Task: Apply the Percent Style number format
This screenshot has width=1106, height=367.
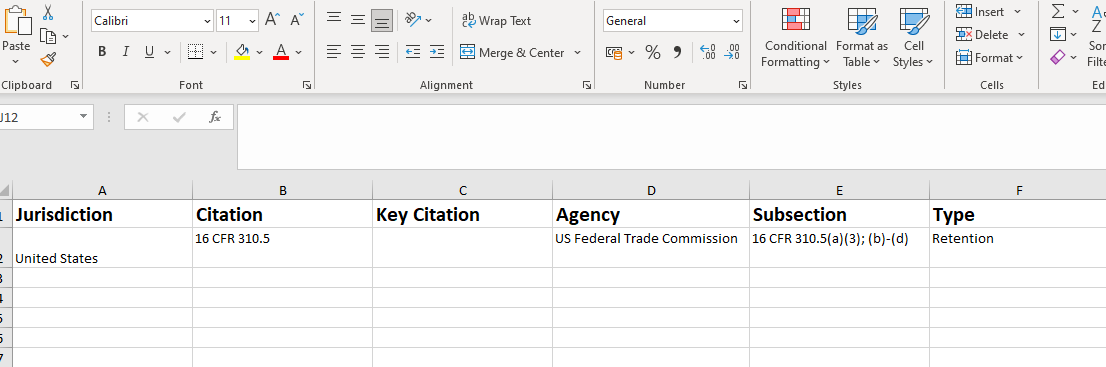Action: (653, 52)
